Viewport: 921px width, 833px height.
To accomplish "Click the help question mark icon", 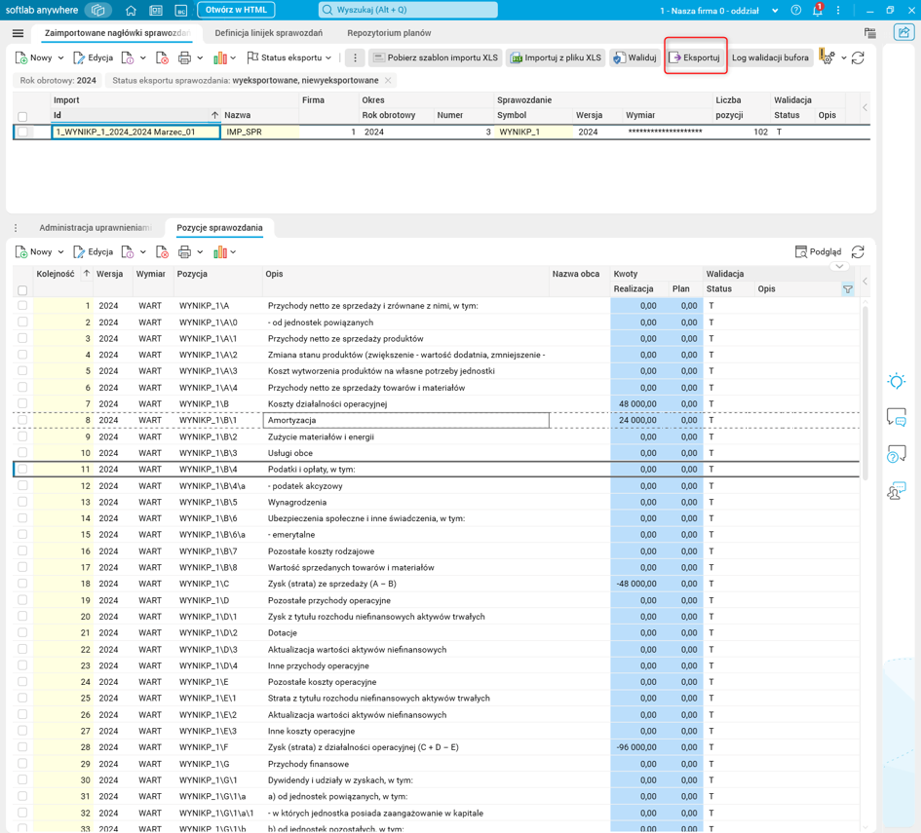I will (796, 10).
